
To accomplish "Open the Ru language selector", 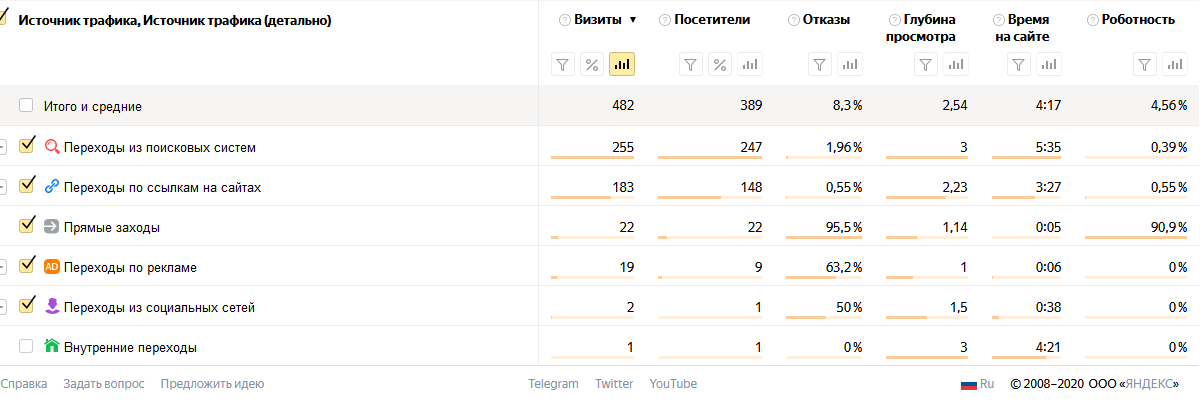I will [x=977, y=384].
